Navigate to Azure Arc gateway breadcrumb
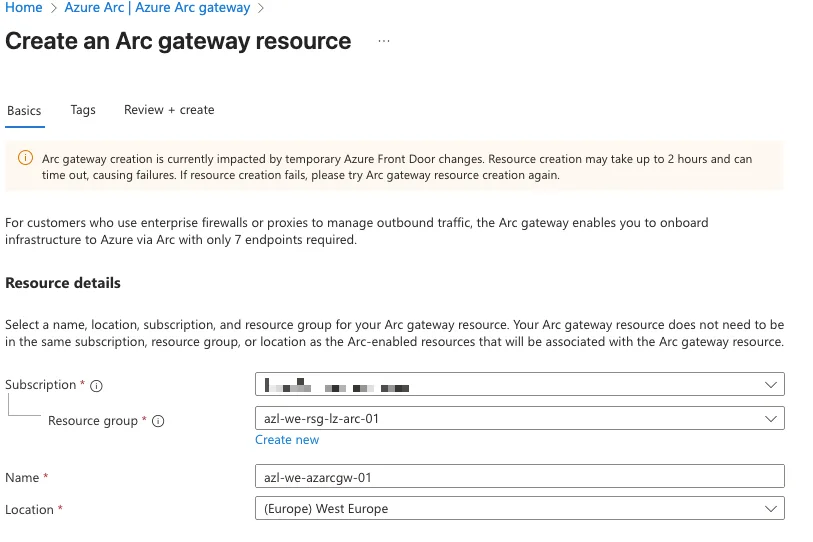Image resolution: width=813 pixels, height=542 pixels. tap(157, 8)
